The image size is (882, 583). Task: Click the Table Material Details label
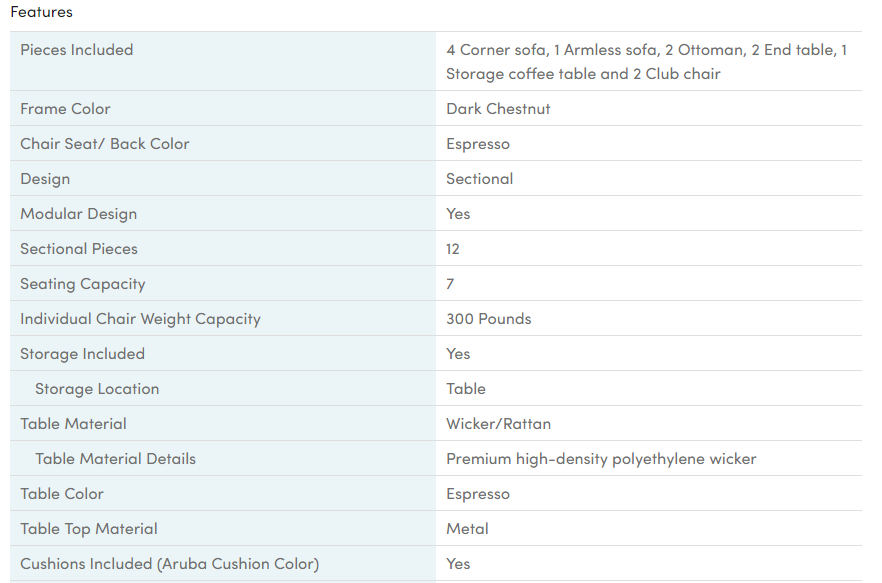point(115,459)
